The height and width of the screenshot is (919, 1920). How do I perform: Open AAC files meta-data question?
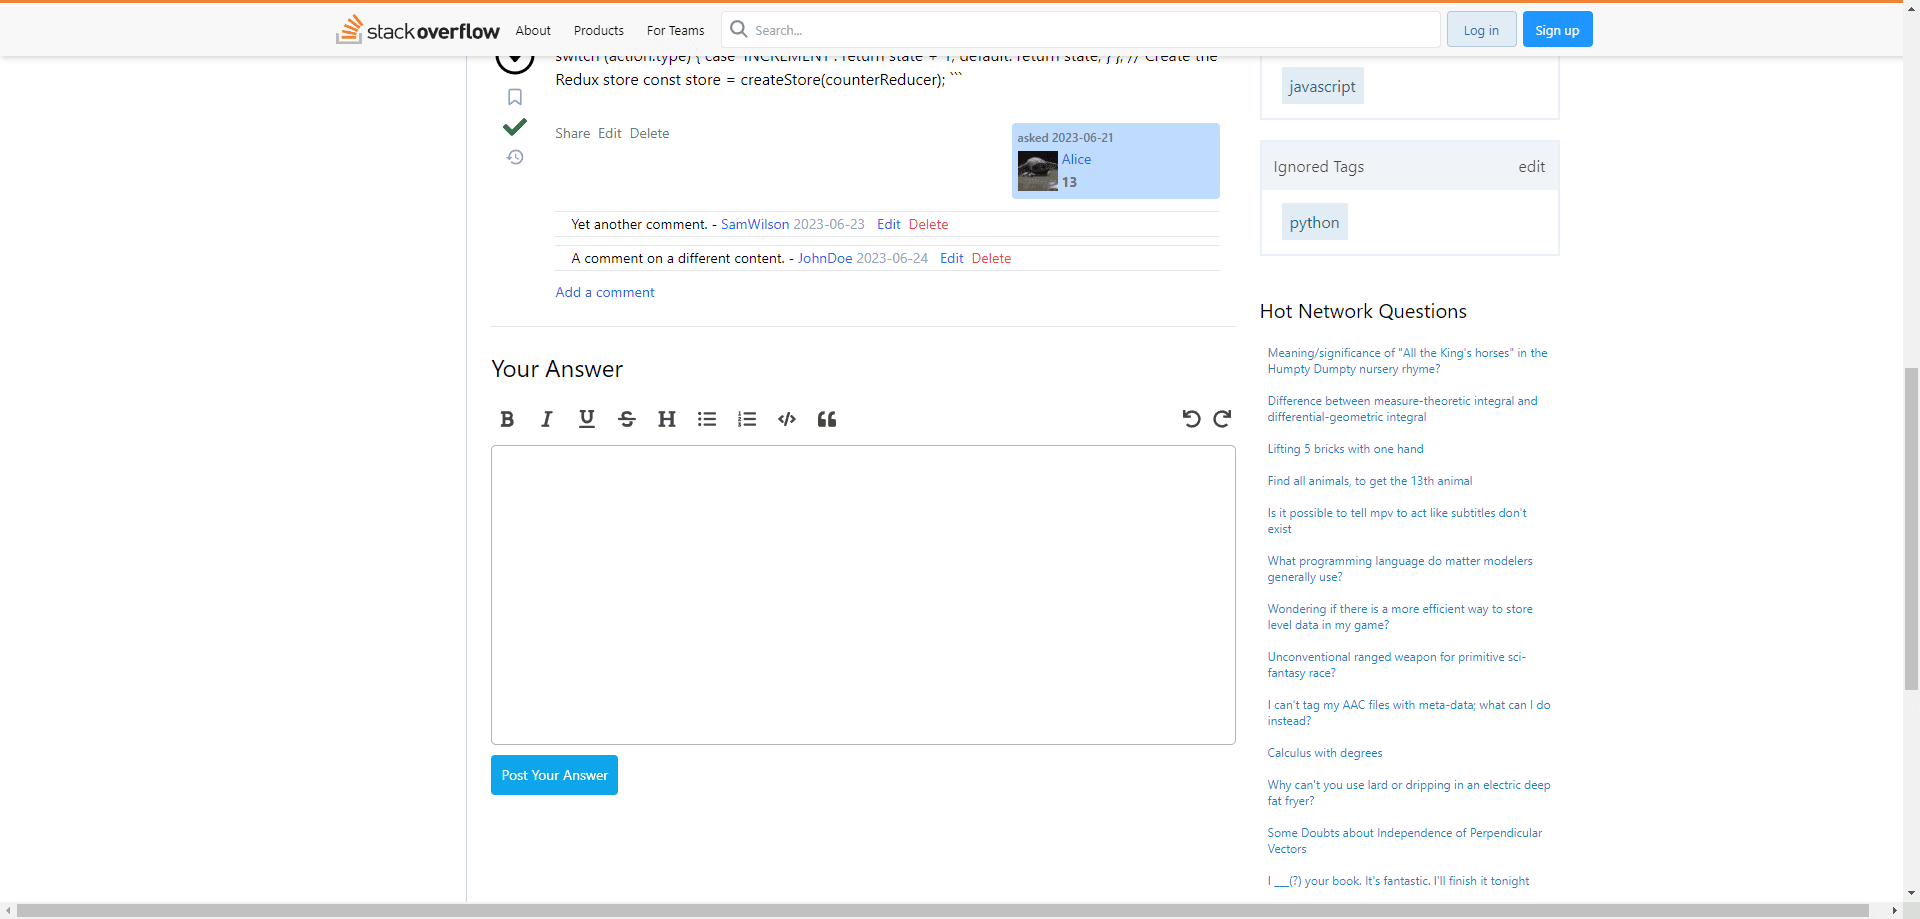pos(1409,713)
